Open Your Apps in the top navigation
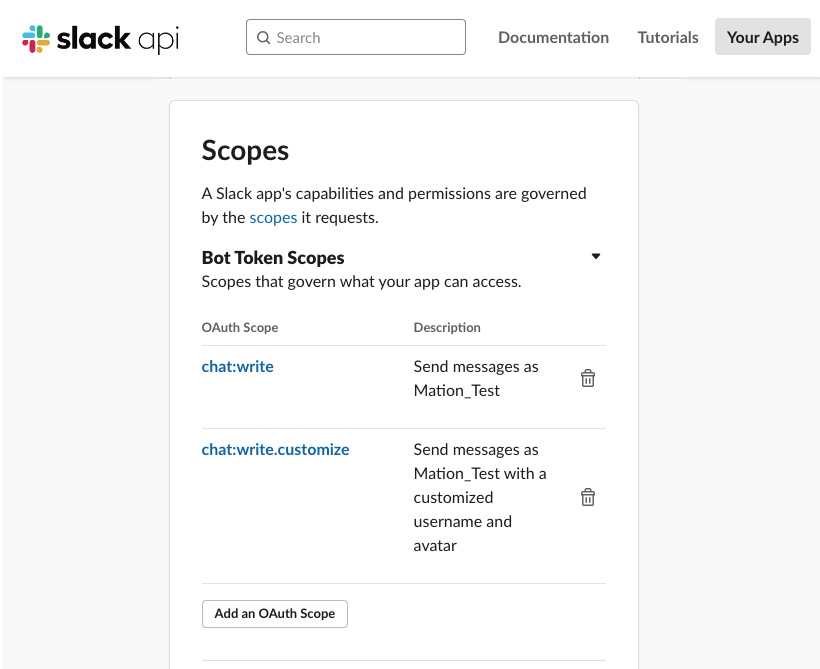820x669 pixels. 762,37
